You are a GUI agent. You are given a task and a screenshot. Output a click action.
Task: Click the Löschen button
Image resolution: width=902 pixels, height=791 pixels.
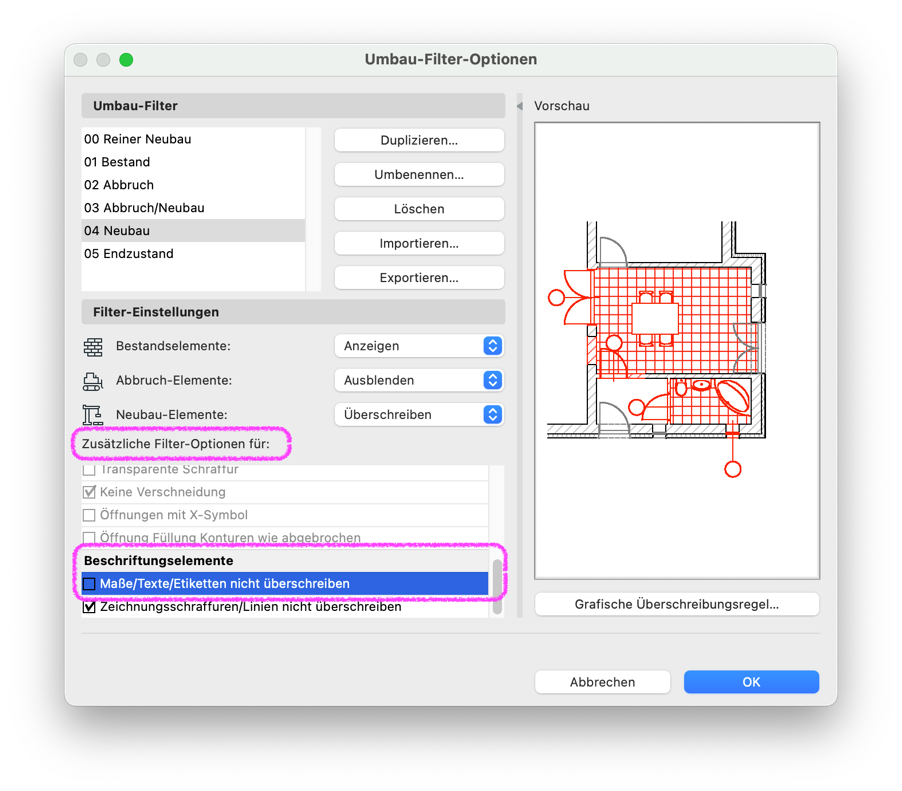[x=419, y=209]
